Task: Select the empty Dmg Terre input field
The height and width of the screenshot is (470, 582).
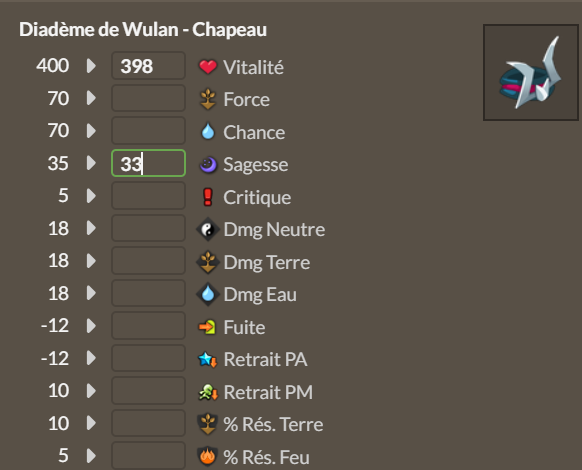Action: pos(148,261)
